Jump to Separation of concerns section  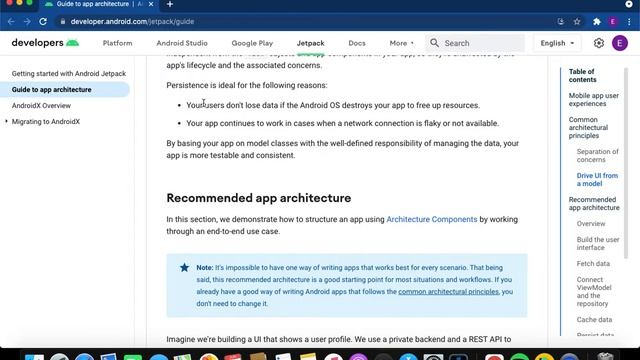(598, 156)
